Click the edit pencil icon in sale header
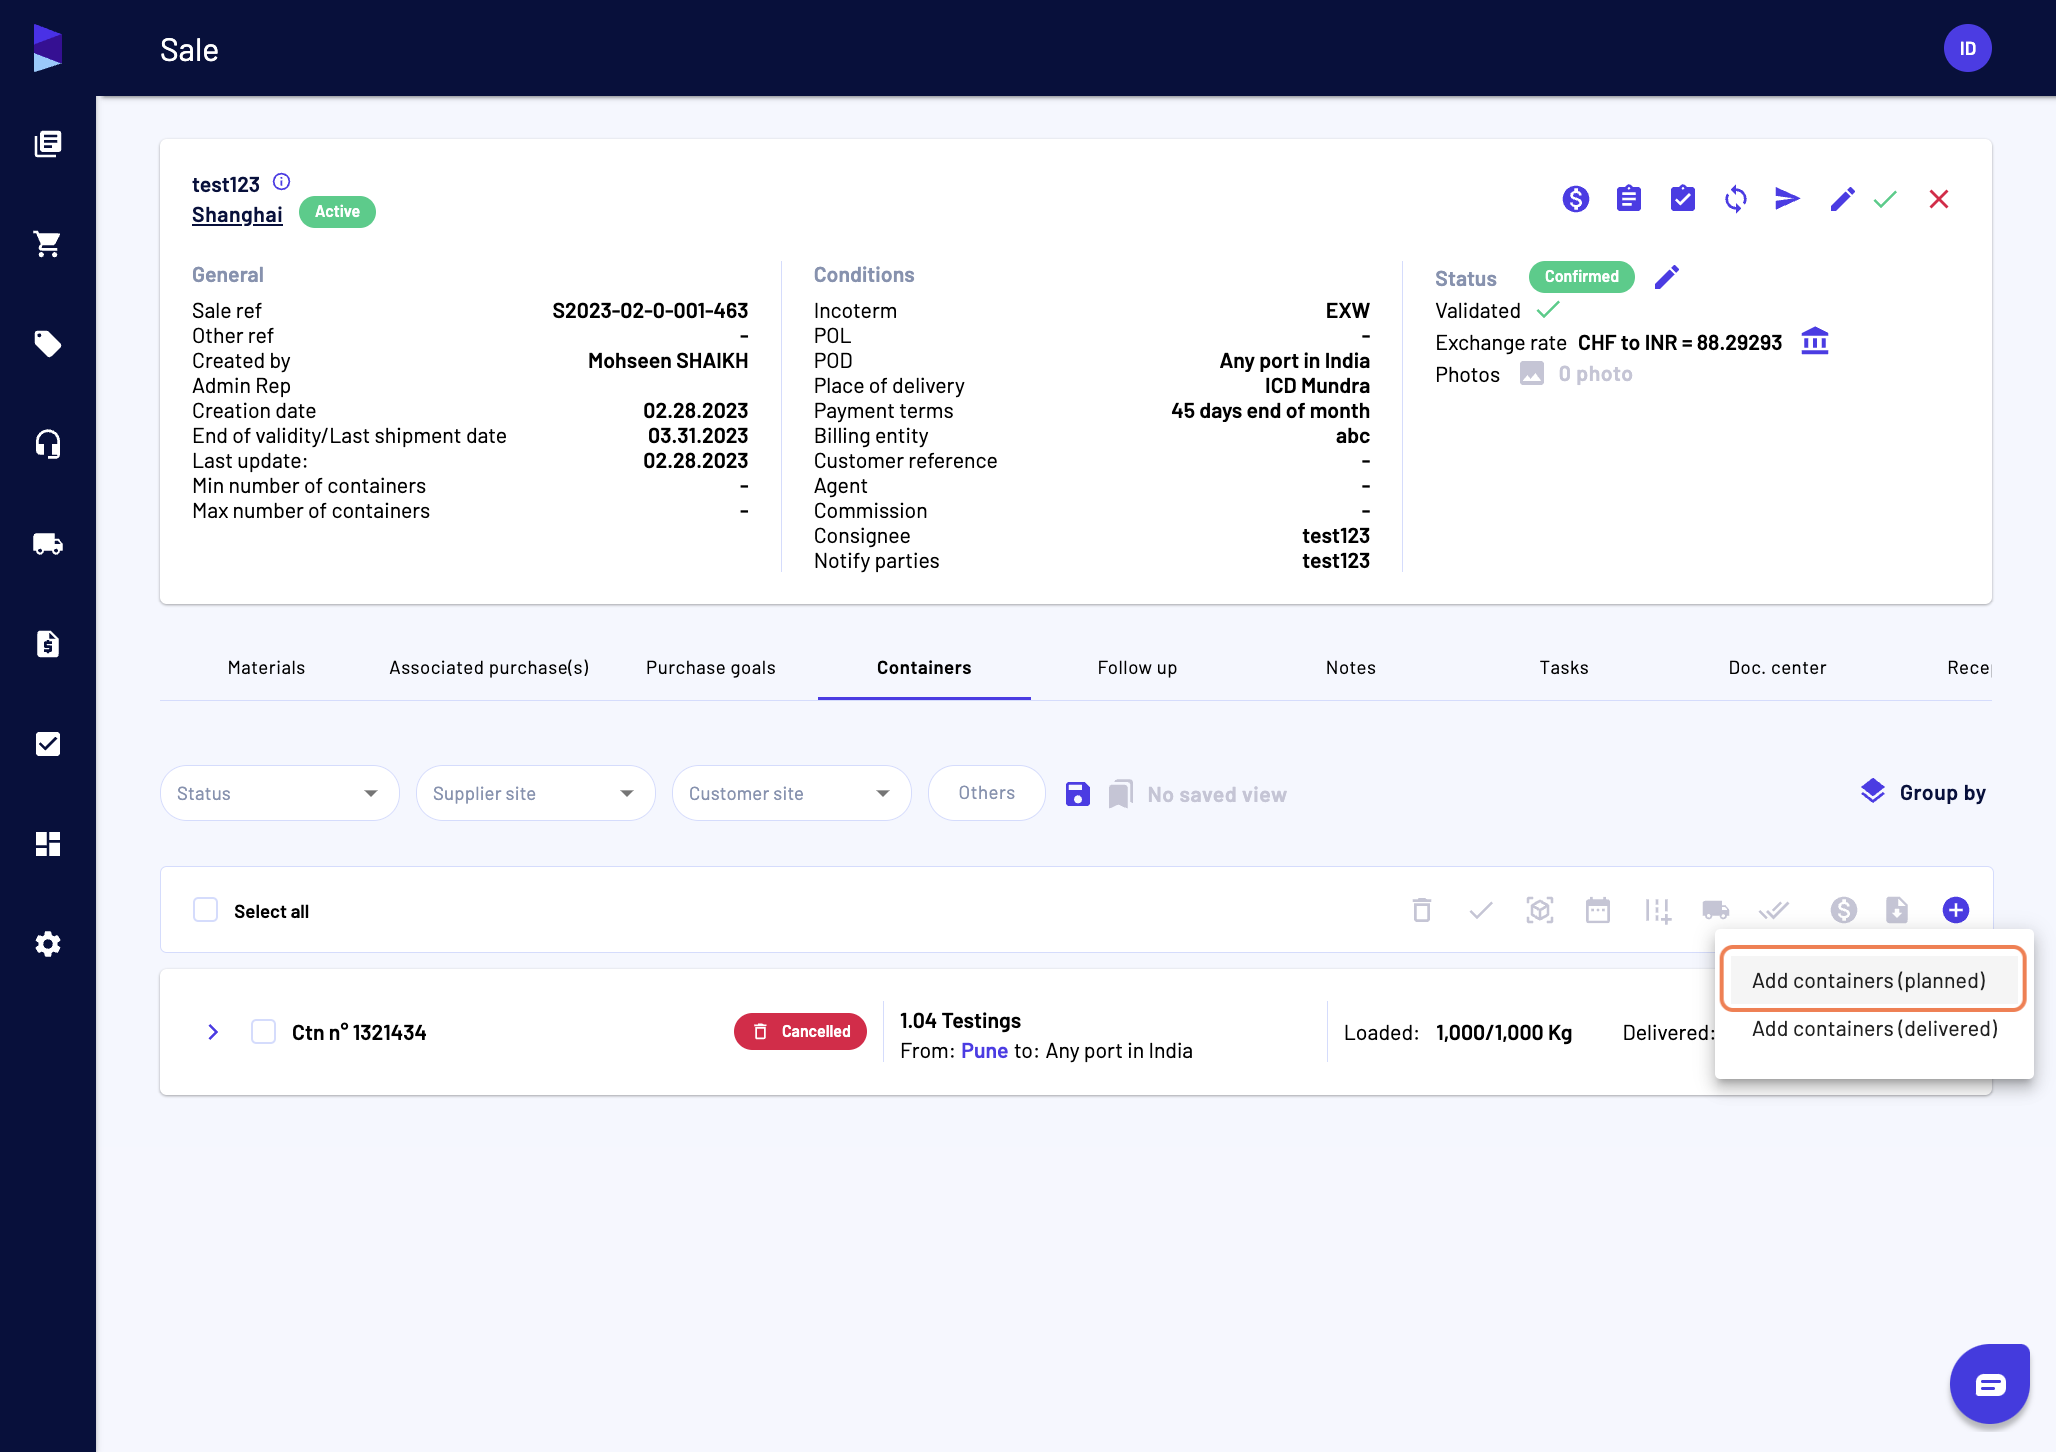Viewport: 2056px width, 1452px height. pyautogui.click(x=1842, y=199)
